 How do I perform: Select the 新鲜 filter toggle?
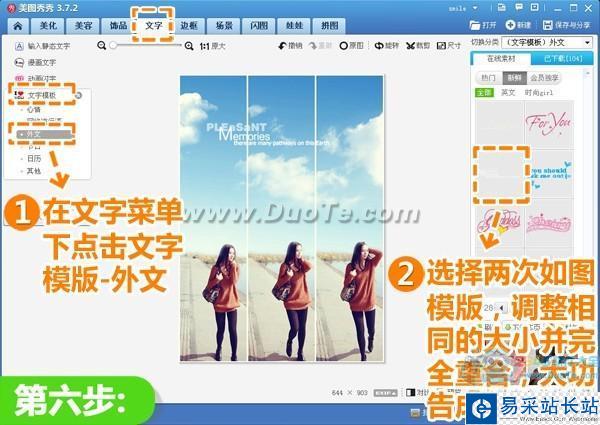pyautogui.click(x=514, y=78)
